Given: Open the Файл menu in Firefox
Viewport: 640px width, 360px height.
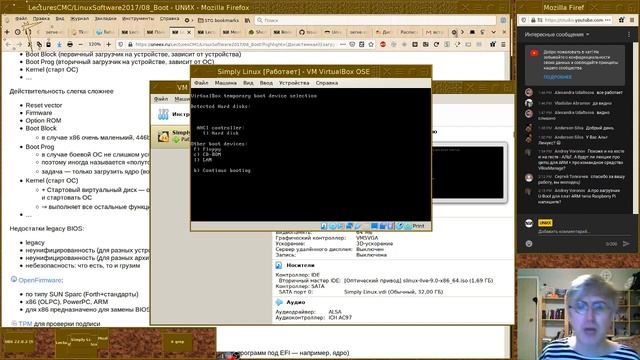Looking at the screenshot, I should pos(21,19).
